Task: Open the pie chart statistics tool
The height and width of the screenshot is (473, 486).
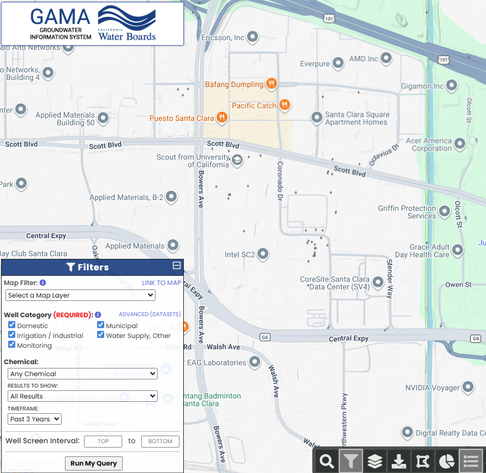Action: click(x=447, y=461)
